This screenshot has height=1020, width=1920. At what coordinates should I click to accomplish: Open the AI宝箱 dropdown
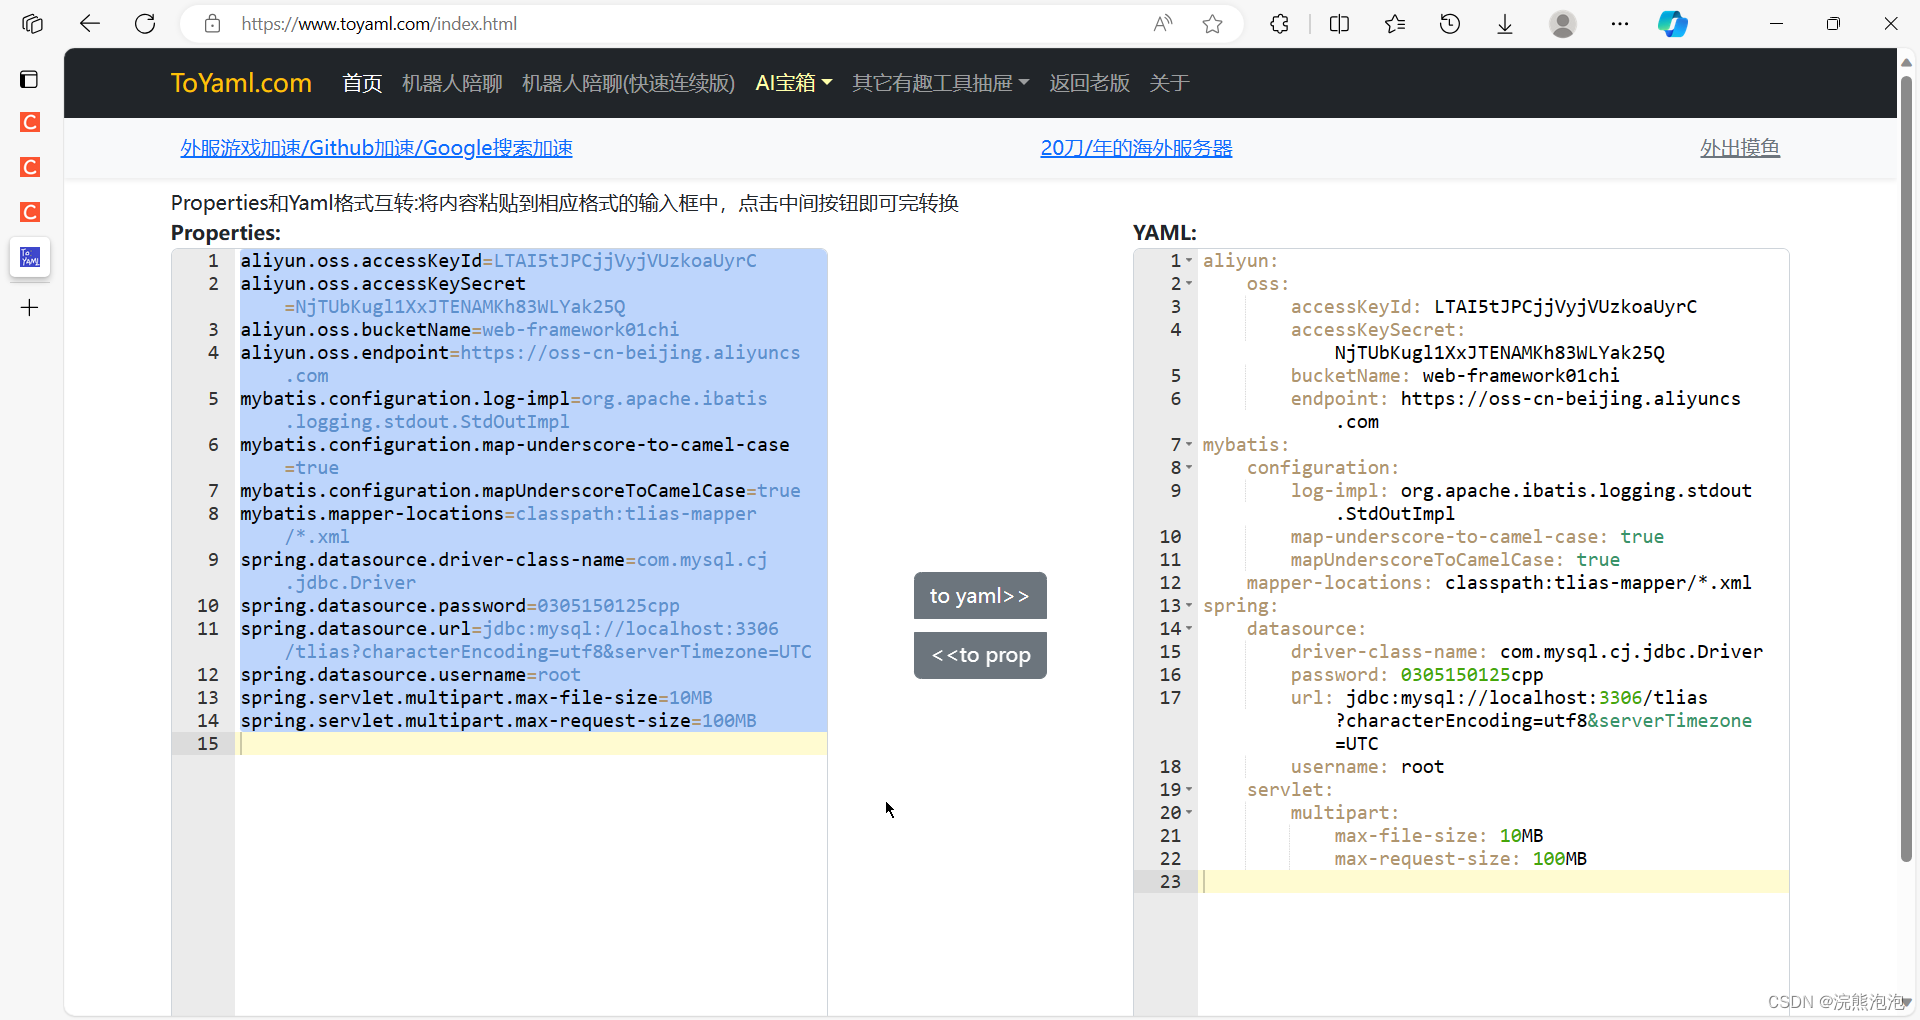(x=793, y=83)
